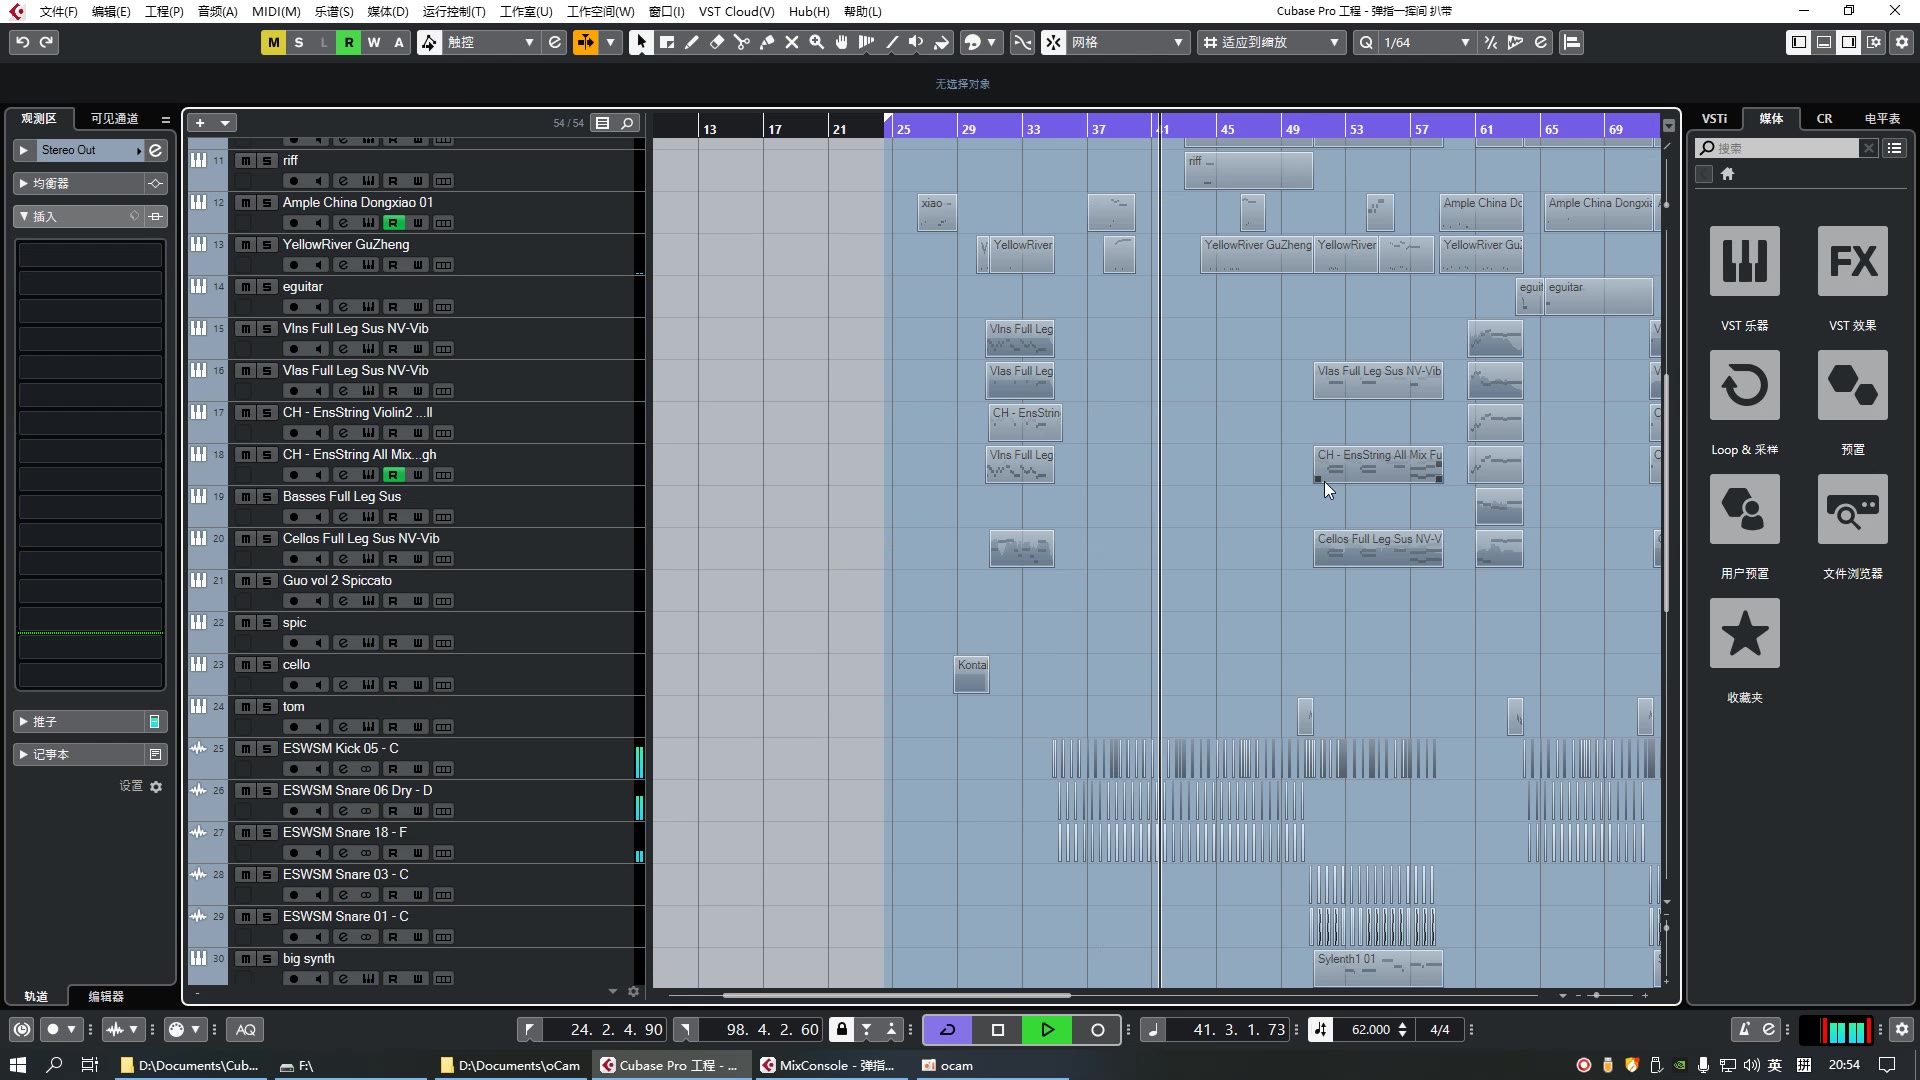This screenshot has height=1080, width=1920.
Task: Toggle the Cycle loop button
Action: [947, 1030]
